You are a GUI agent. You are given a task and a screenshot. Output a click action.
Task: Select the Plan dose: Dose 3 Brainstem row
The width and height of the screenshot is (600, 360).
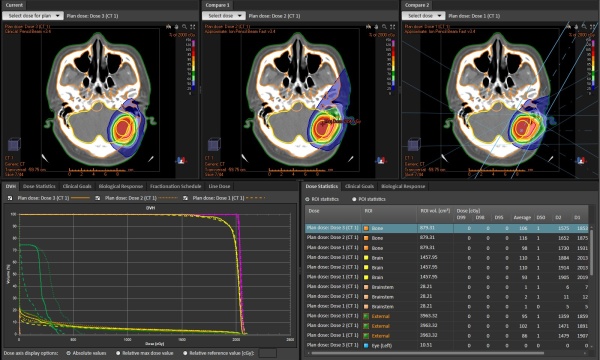447,287
